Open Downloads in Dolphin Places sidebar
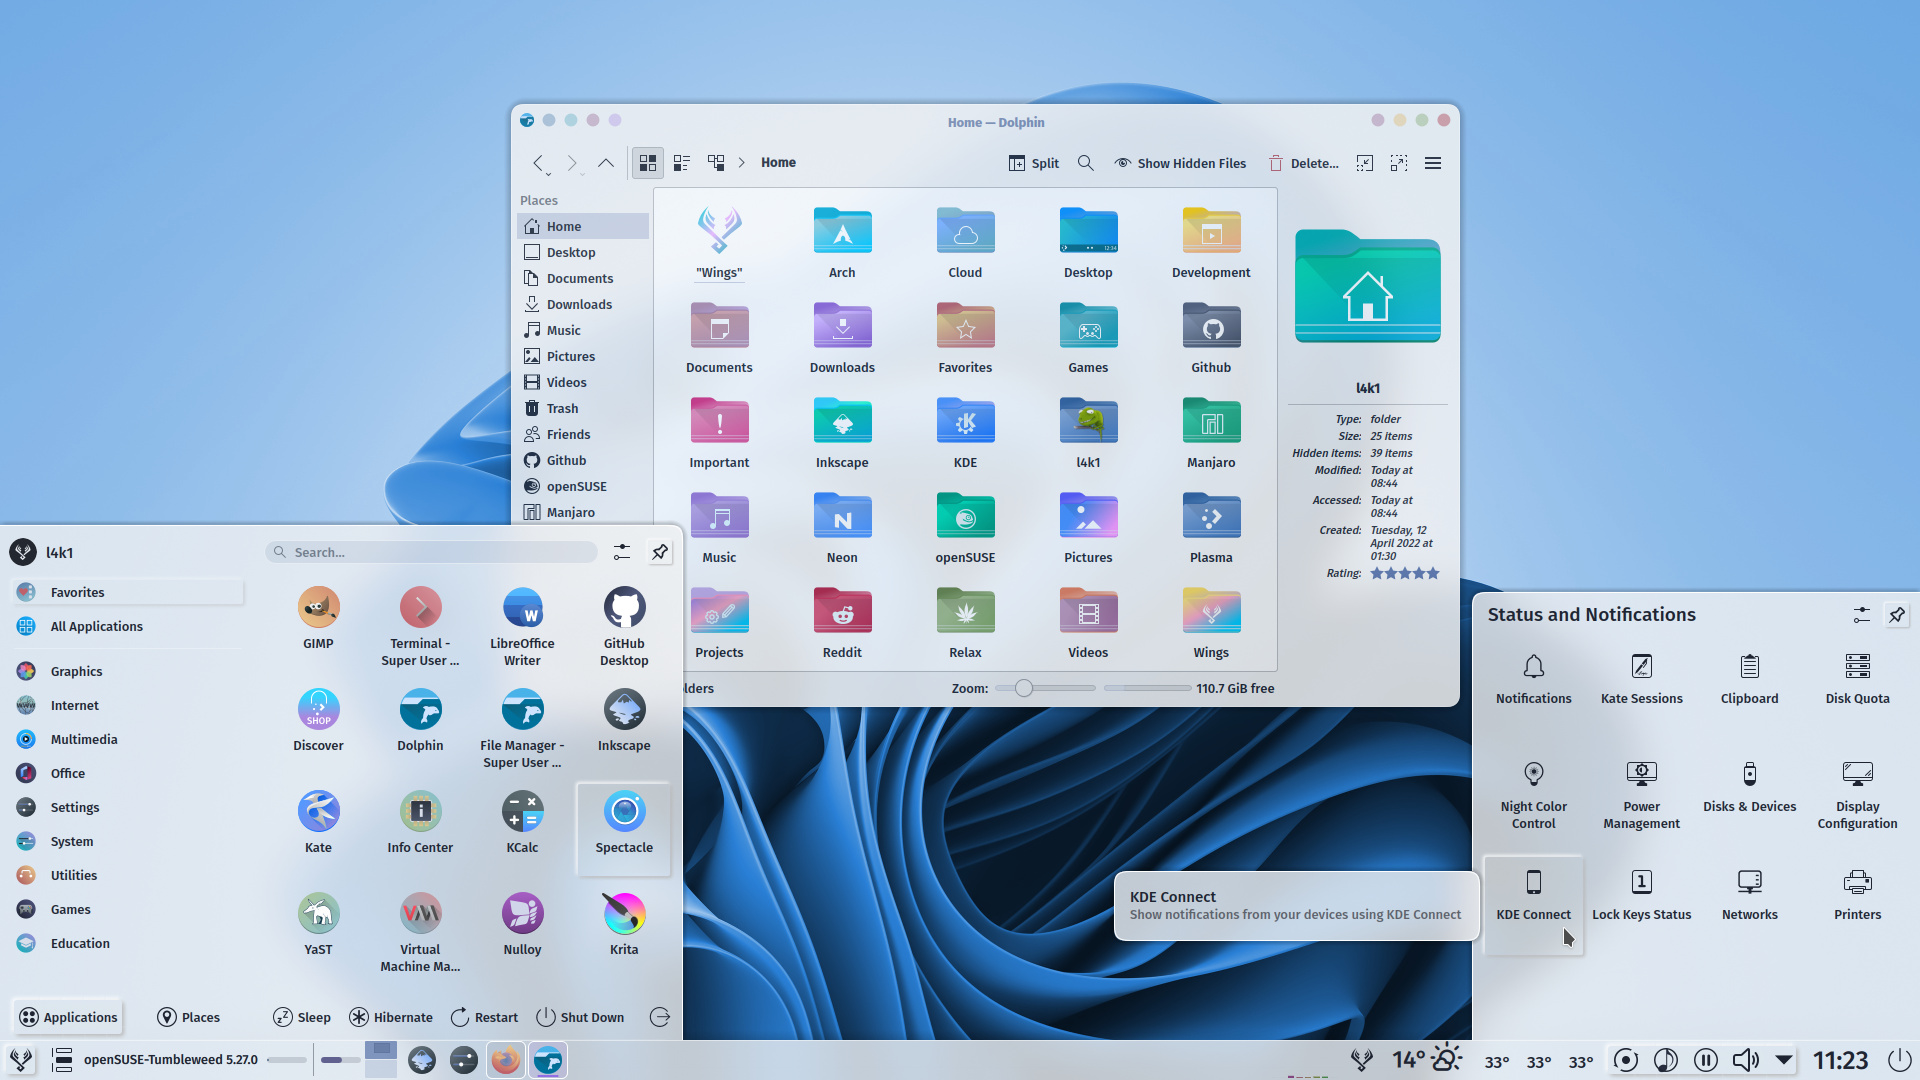The height and width of the screenshot is (1080, 1920). click(583, 304)
